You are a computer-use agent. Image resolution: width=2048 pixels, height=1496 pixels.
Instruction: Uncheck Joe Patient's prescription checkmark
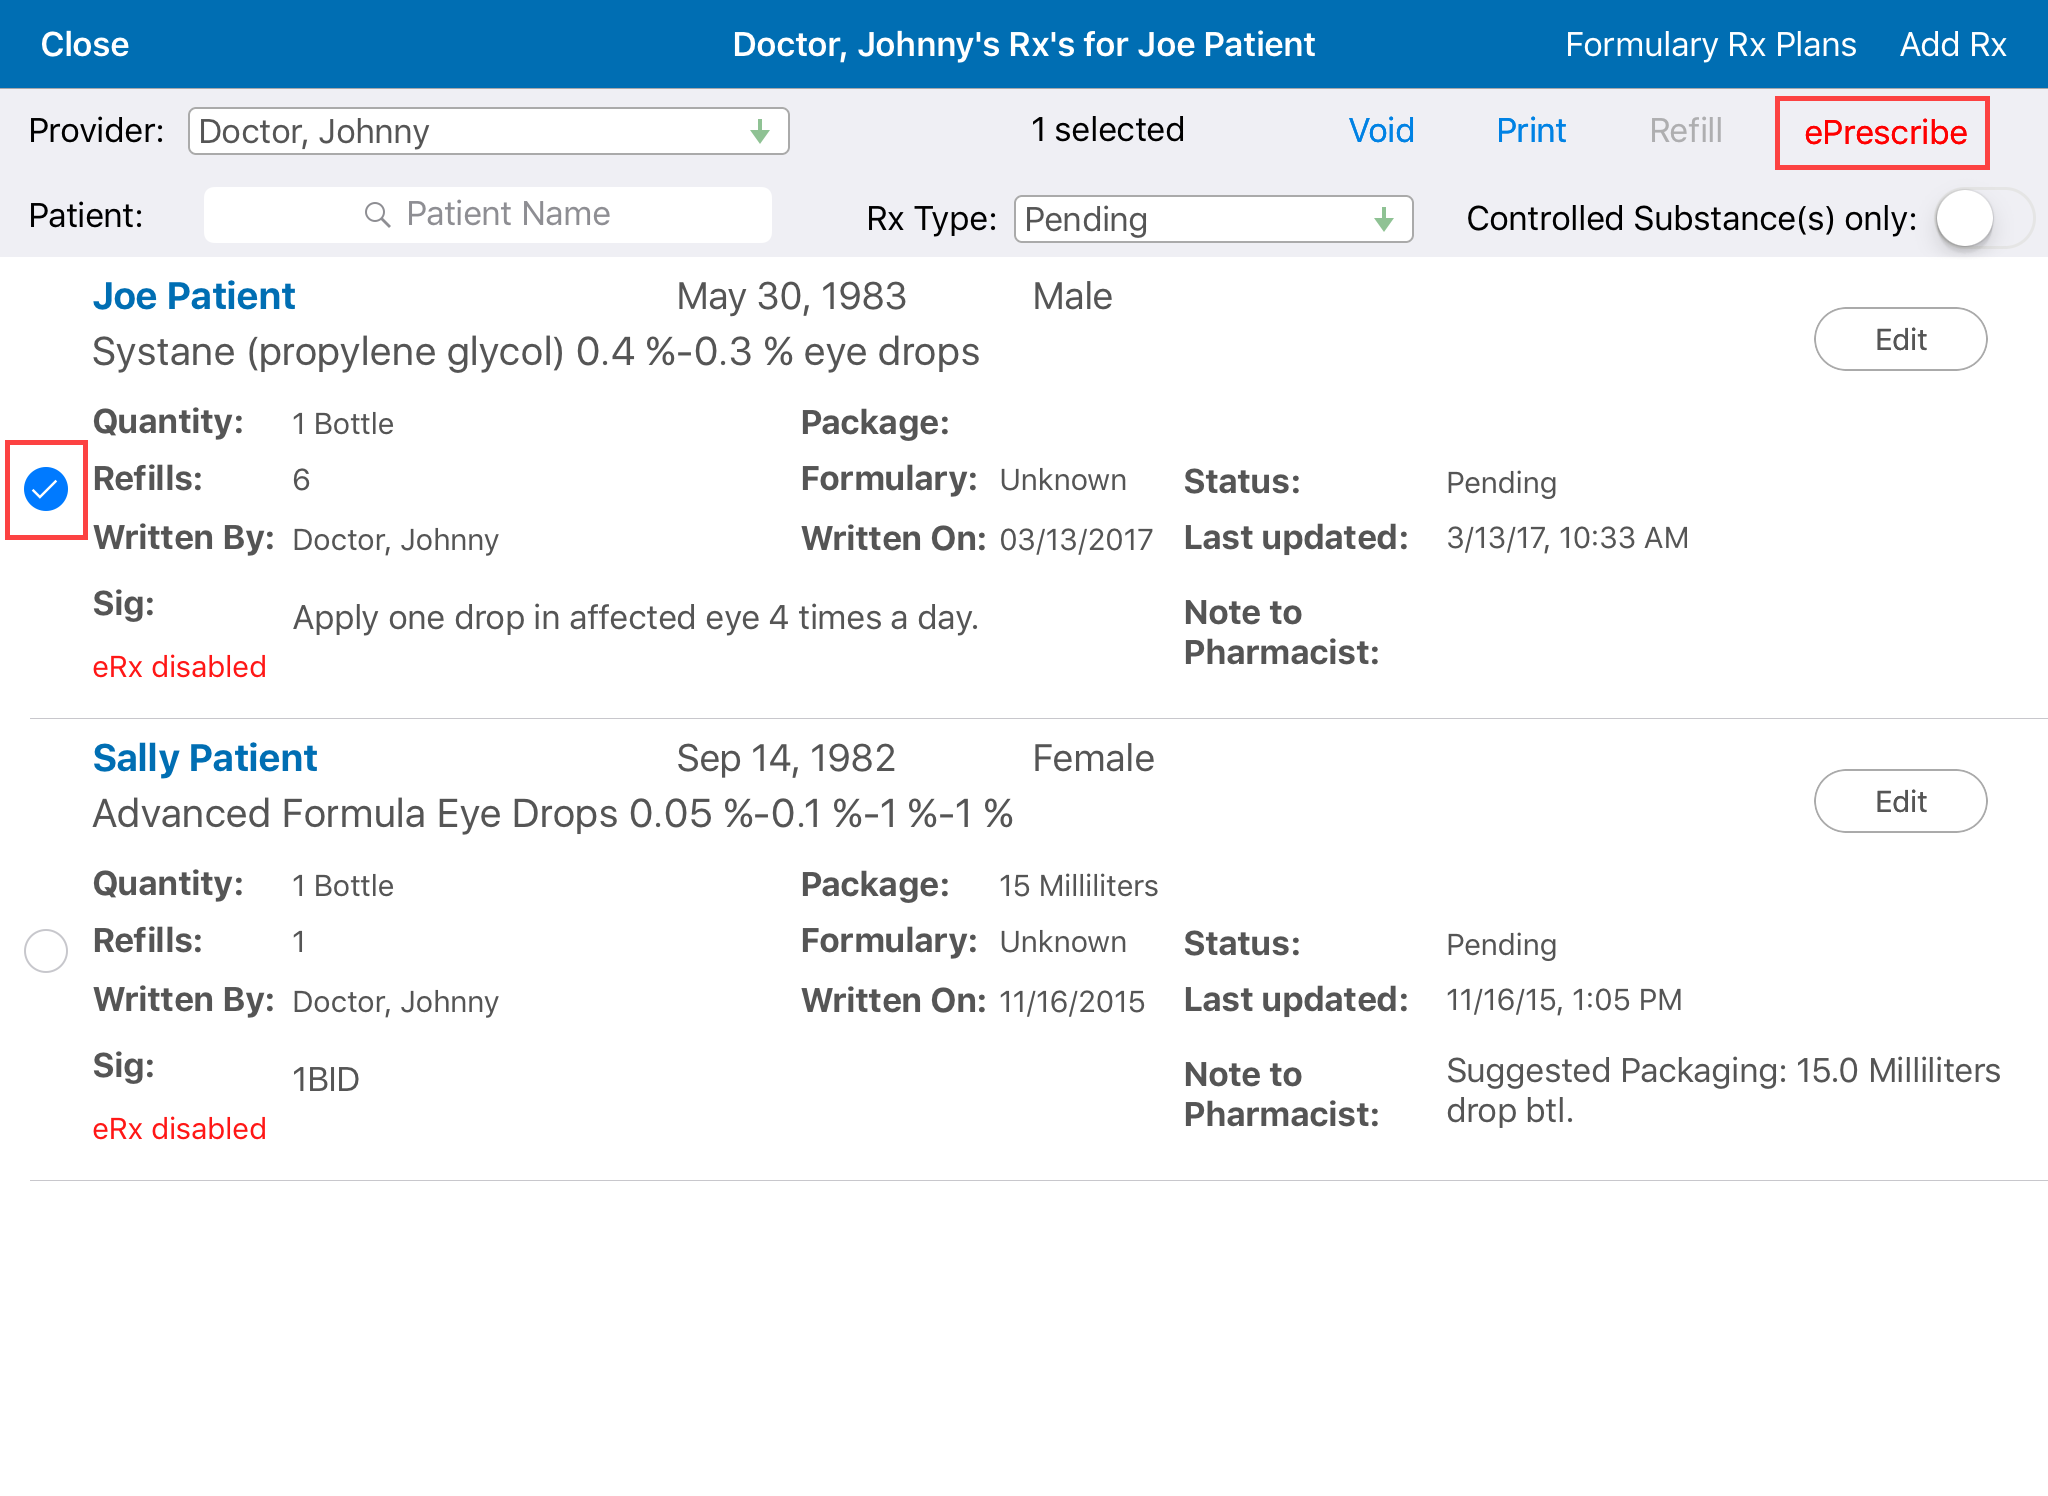46,489
